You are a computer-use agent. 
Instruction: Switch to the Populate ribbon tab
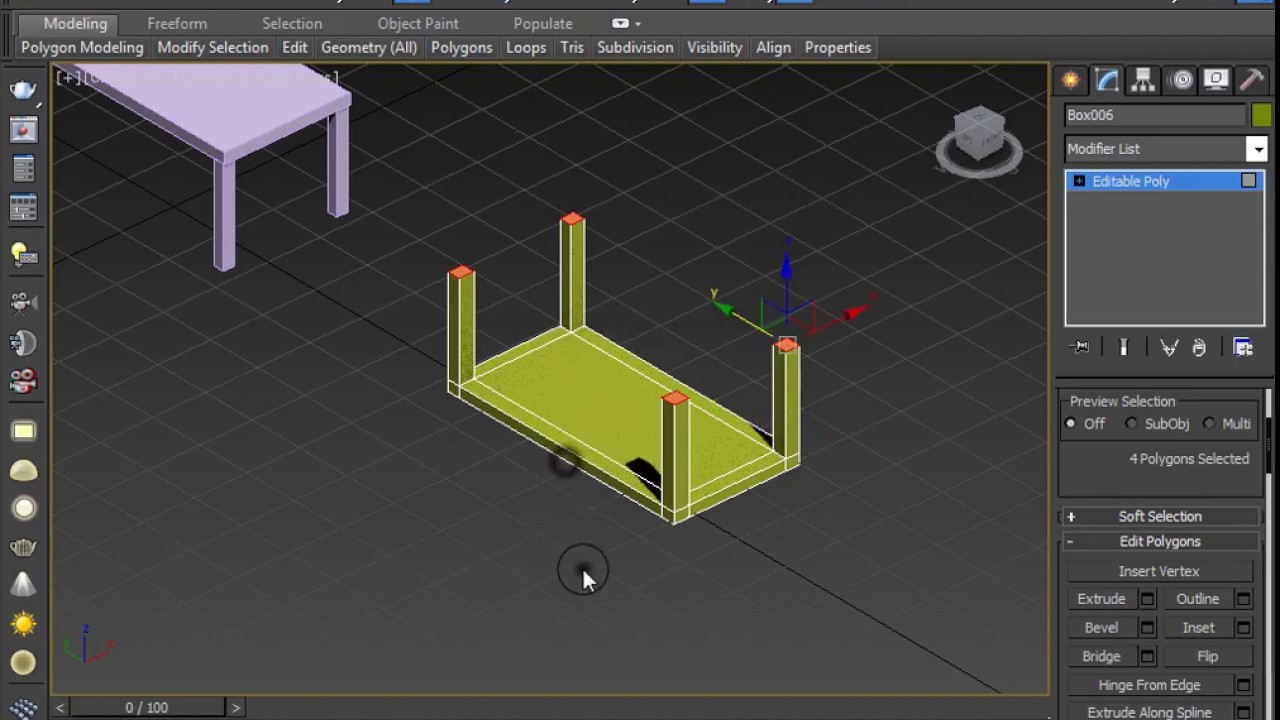(x=543, y=23)
